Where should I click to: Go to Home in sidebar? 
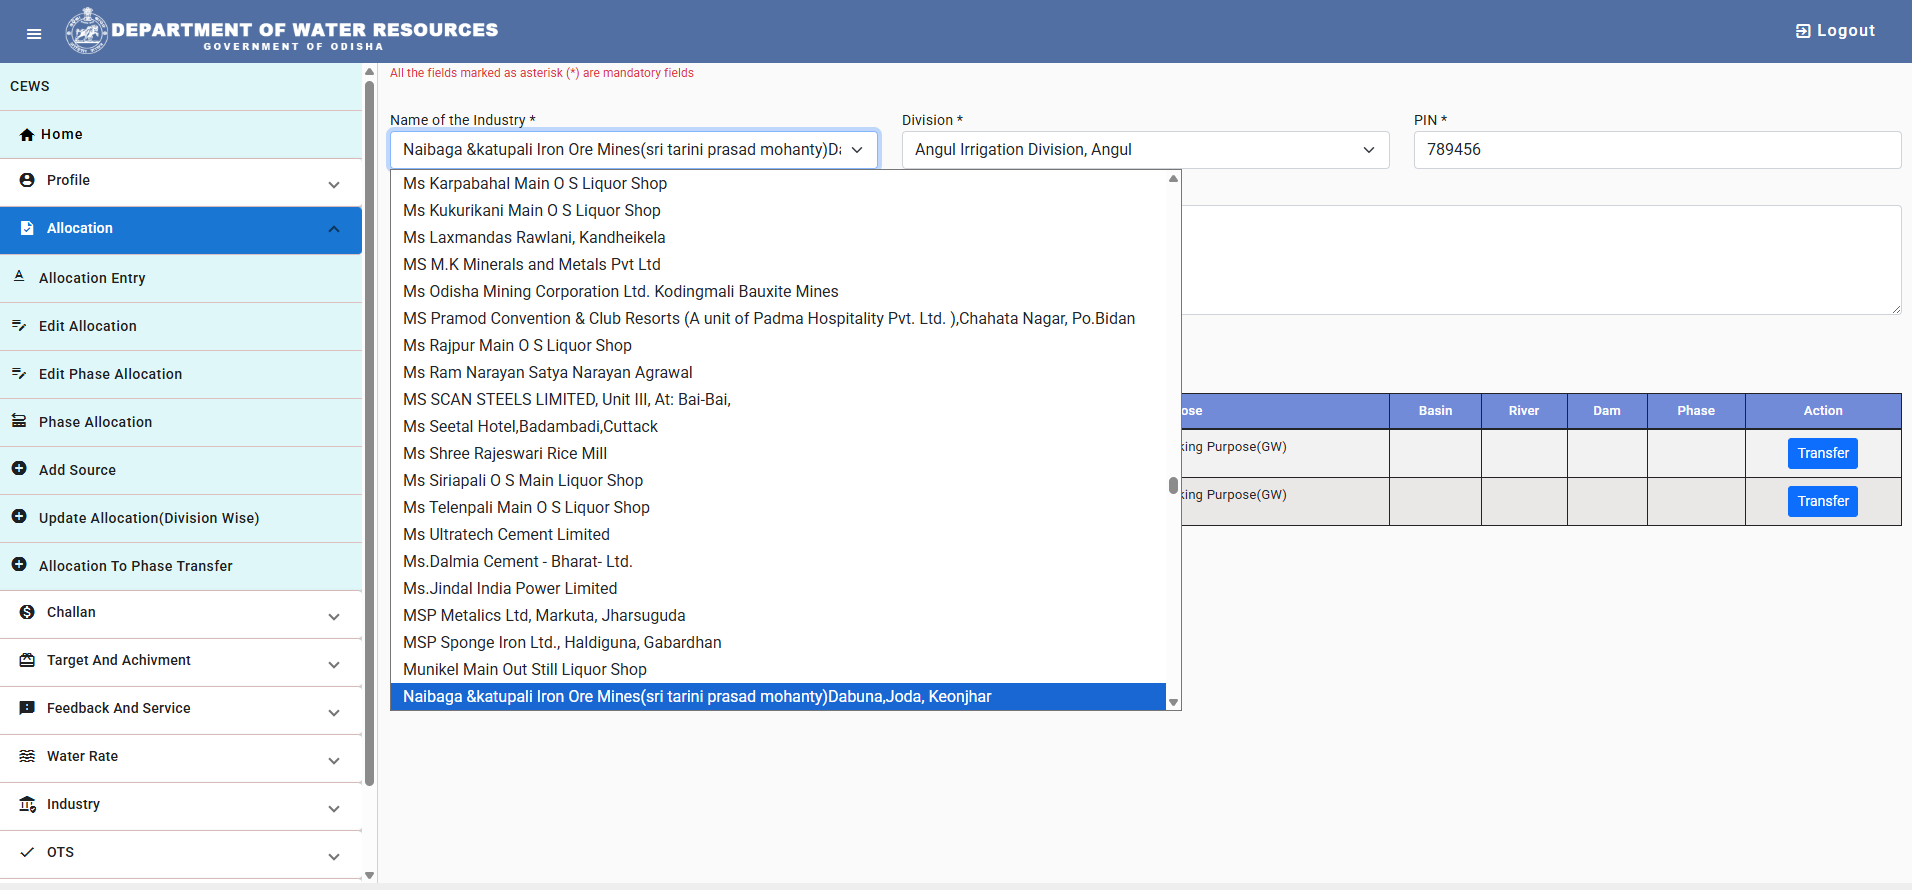click(181, 134)
